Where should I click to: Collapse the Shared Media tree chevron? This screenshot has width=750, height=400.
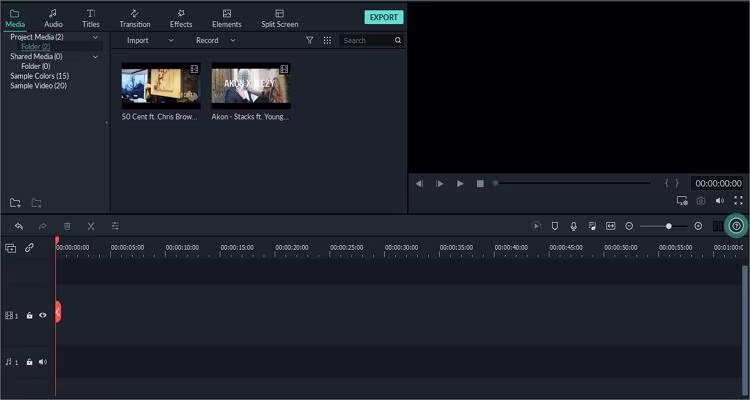pos(95,56)
